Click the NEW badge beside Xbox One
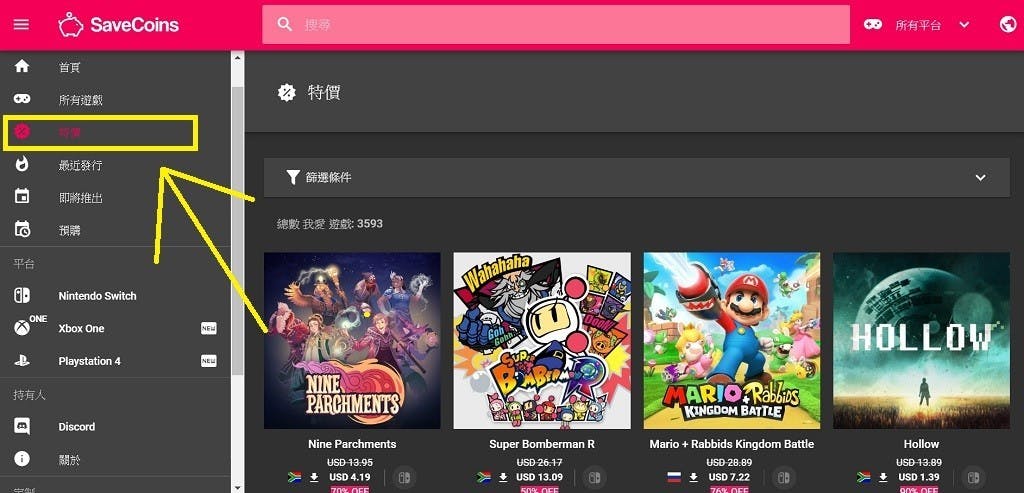This screenshot has height=493, width=1024. click(208, 328)
